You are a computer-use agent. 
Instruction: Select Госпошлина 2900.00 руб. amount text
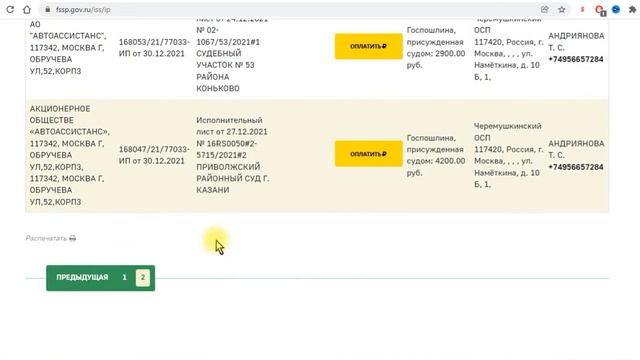[436, 48]
